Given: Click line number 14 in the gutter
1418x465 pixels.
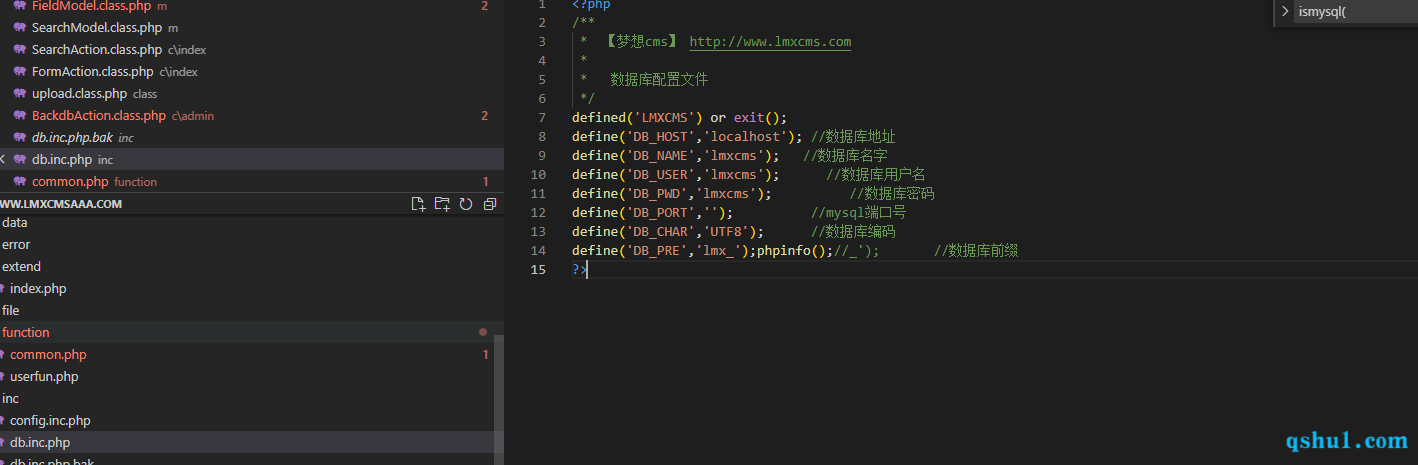Looking at the screenshot, I should tap(539, 251).
